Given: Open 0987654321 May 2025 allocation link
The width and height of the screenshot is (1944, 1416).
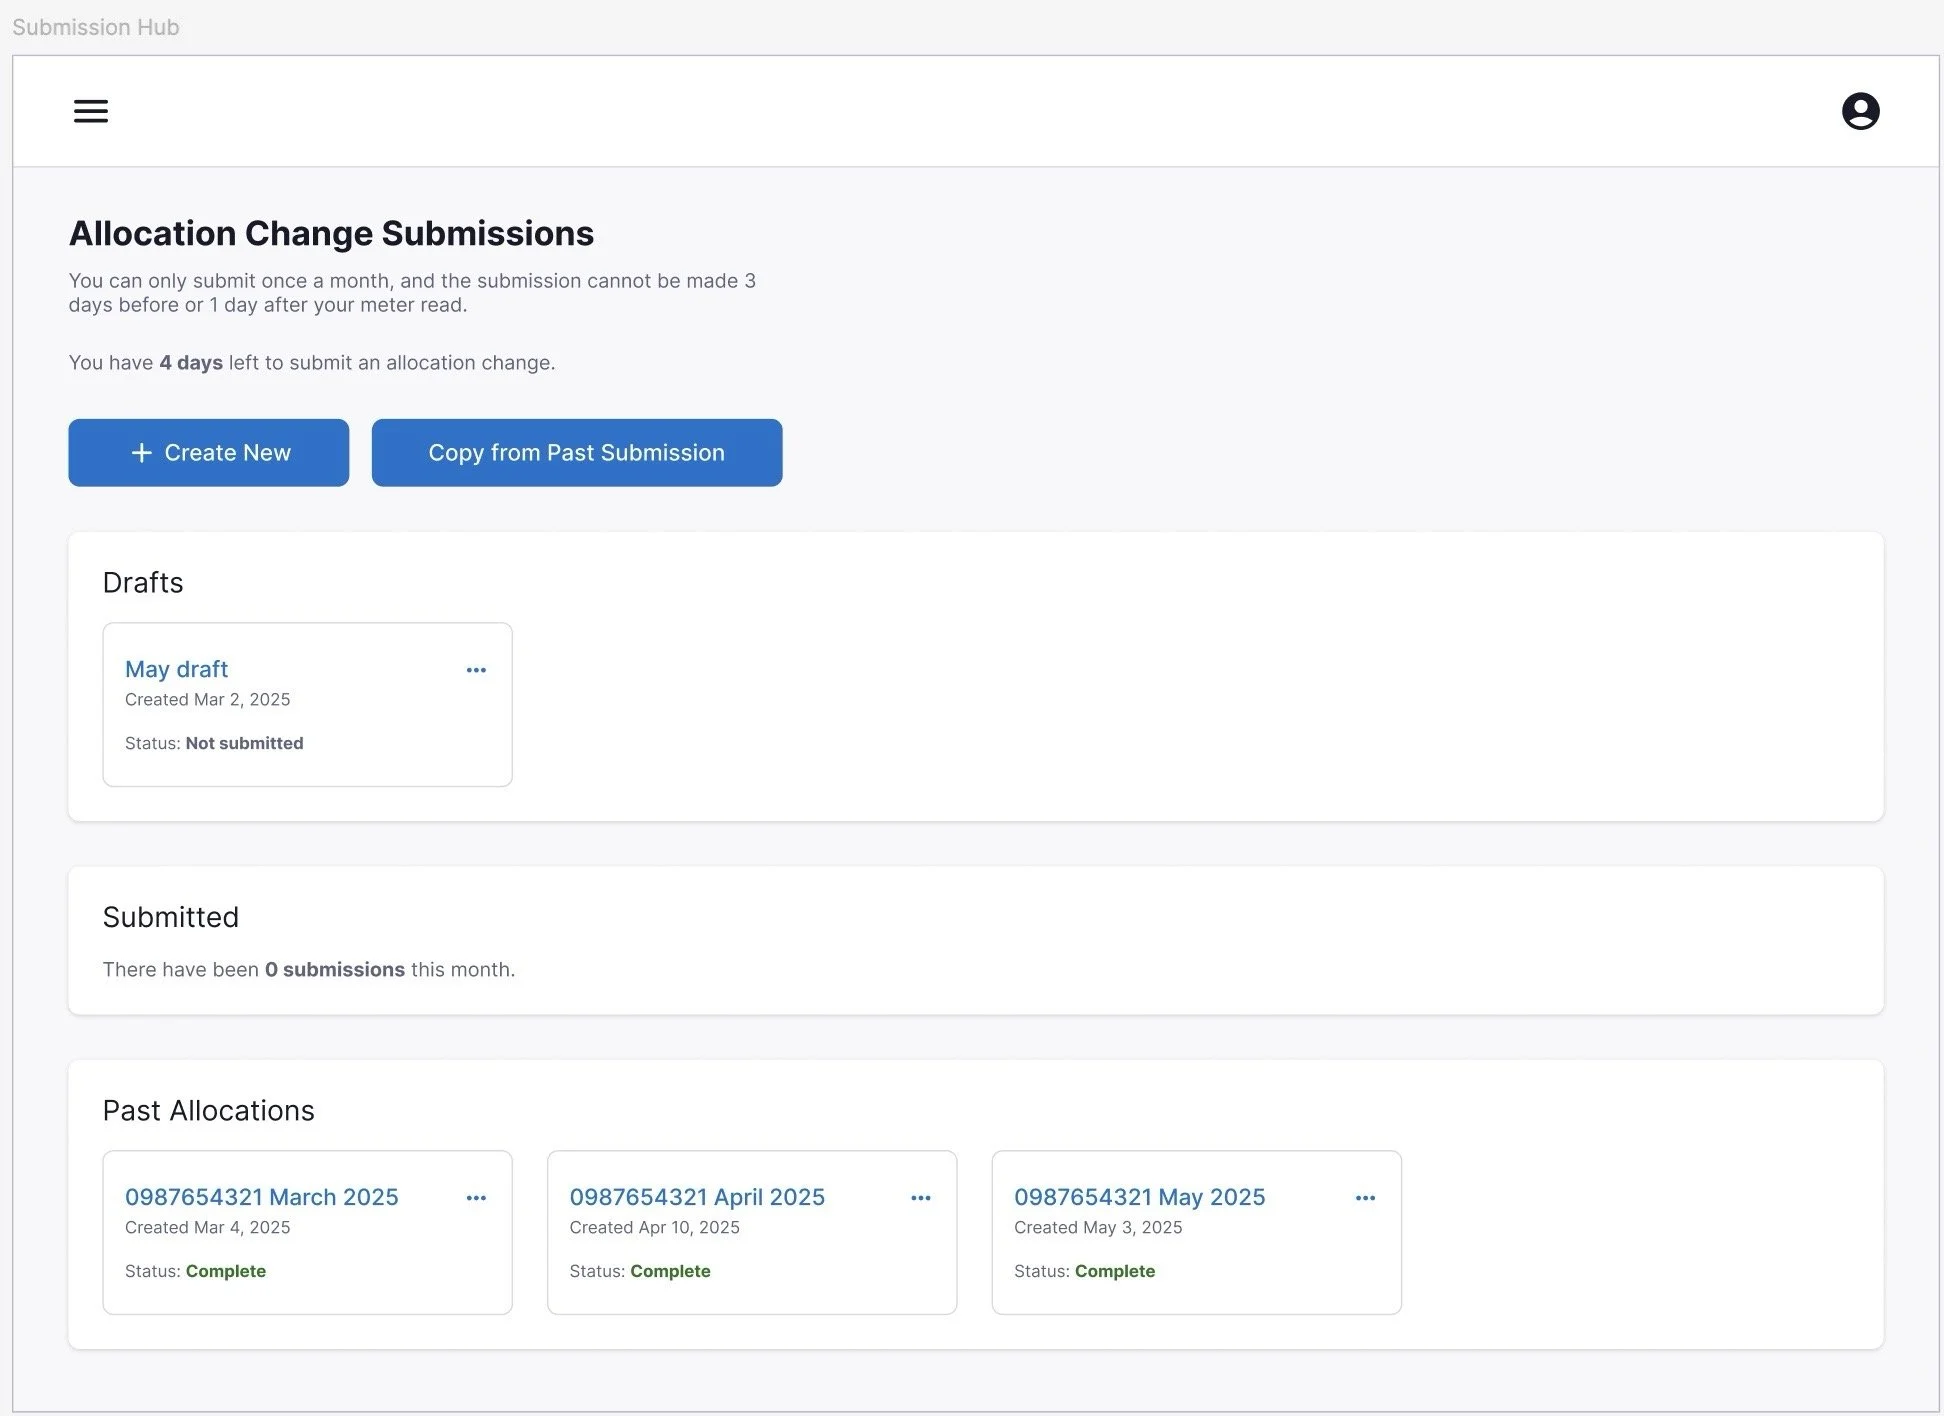Looking at the screenshot, I should point(1139,1197).
